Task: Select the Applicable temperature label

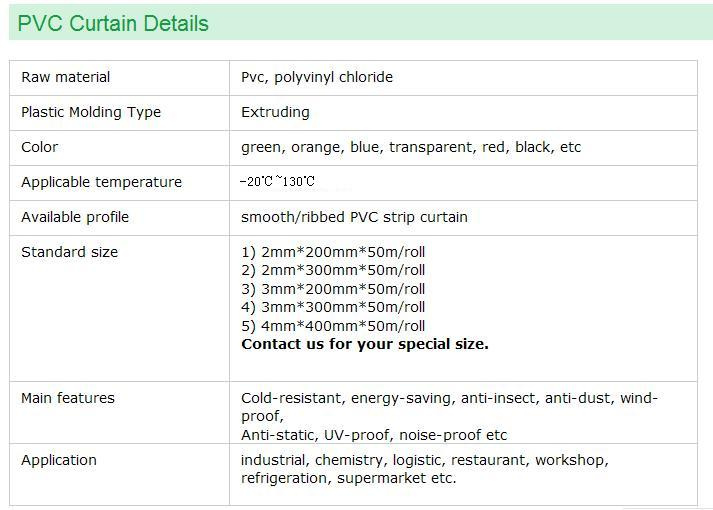Action: (x=101, y=182)
